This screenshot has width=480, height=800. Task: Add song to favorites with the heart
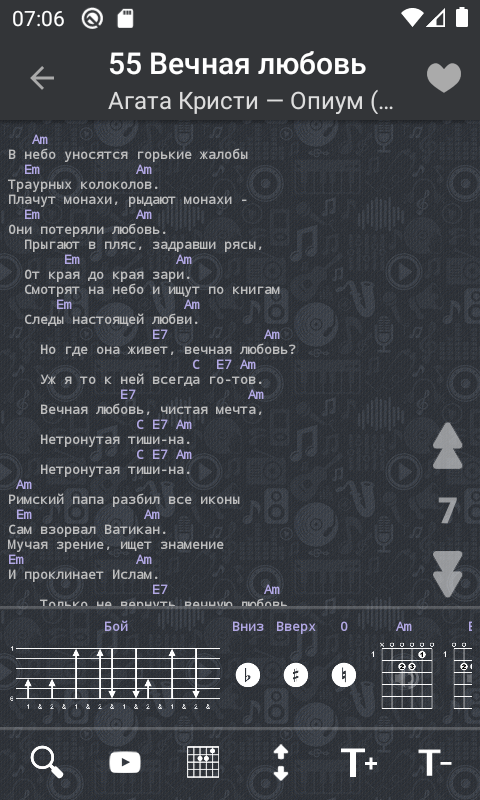point(444,78)
